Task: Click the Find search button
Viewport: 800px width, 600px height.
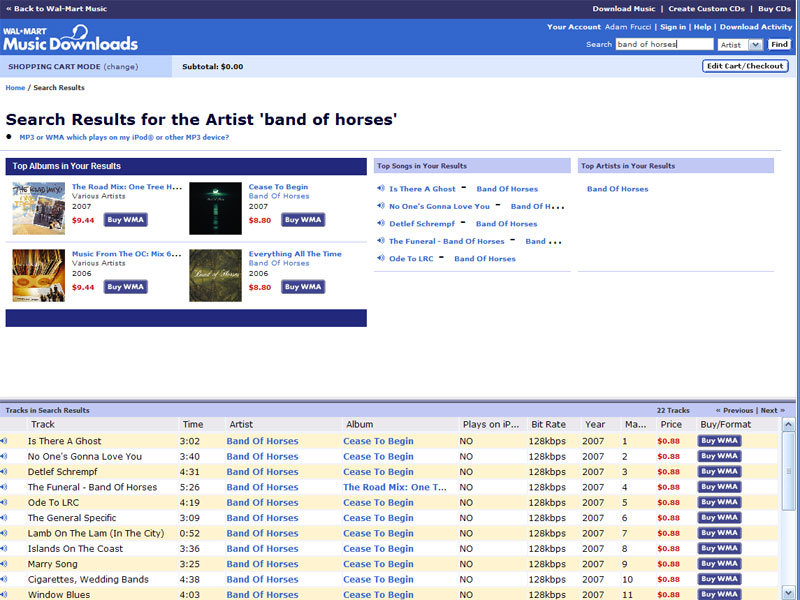Action: click(x=779, y=44)
